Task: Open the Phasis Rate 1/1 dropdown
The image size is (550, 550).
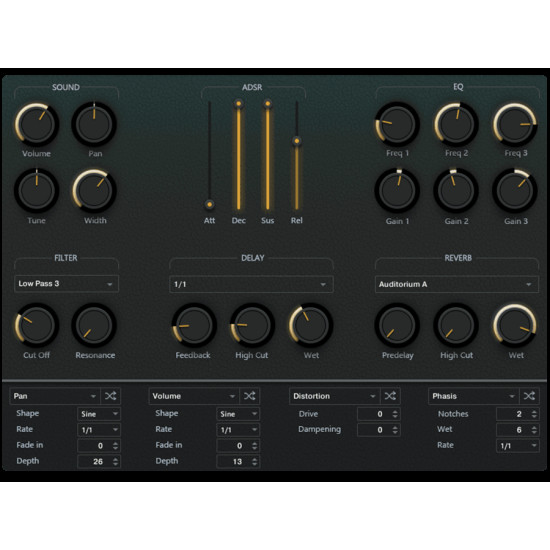Action: click(x=518, y=446)
